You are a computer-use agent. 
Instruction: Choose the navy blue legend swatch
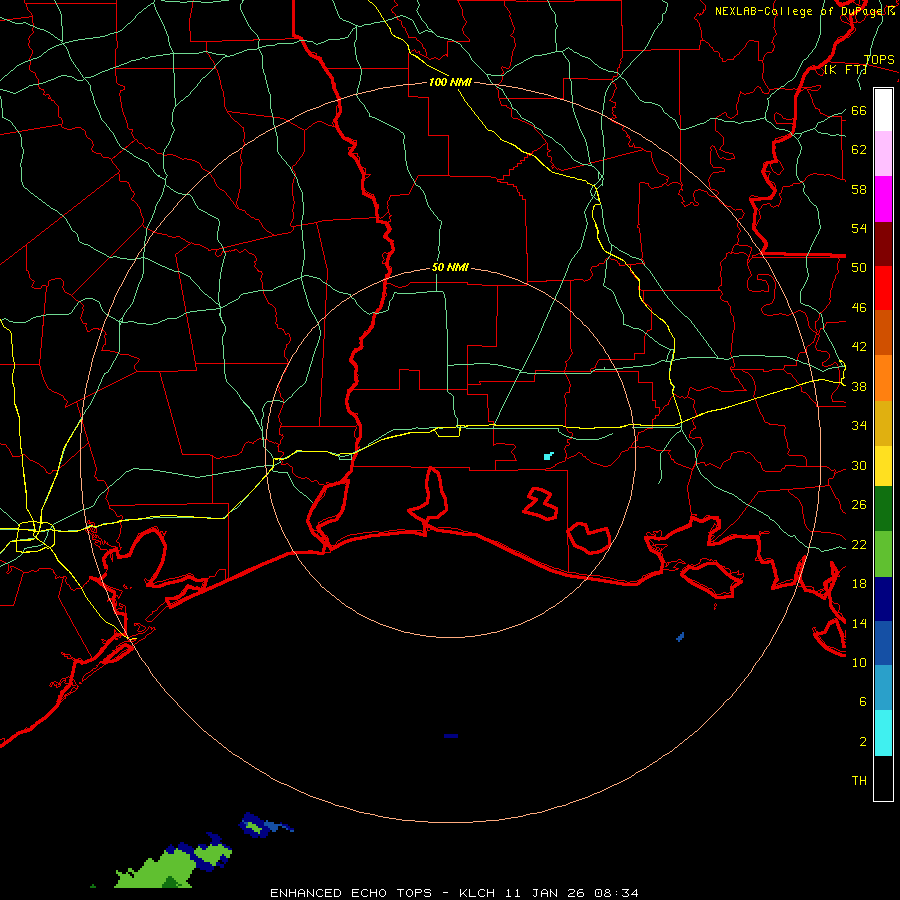click(x=883, y=599)
